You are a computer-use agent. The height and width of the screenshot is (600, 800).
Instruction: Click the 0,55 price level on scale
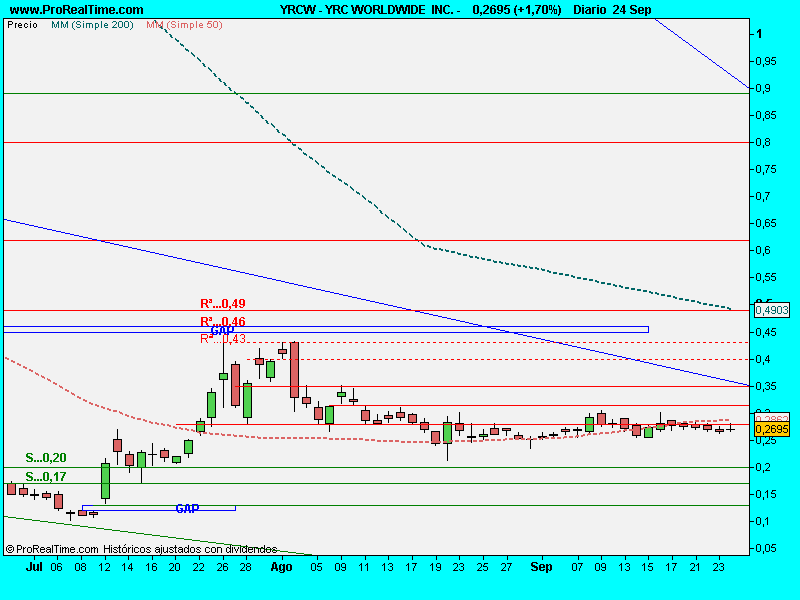tap(766, 278)
